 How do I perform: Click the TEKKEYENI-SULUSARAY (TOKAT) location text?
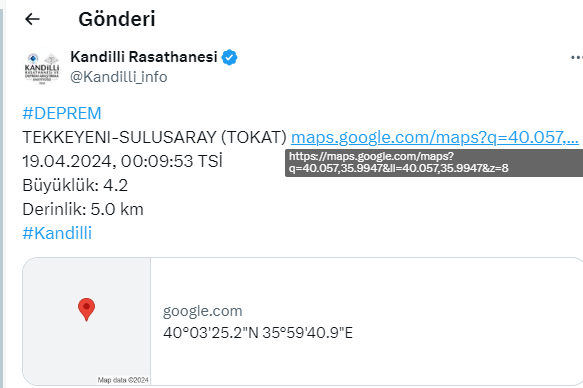(155, 138)
